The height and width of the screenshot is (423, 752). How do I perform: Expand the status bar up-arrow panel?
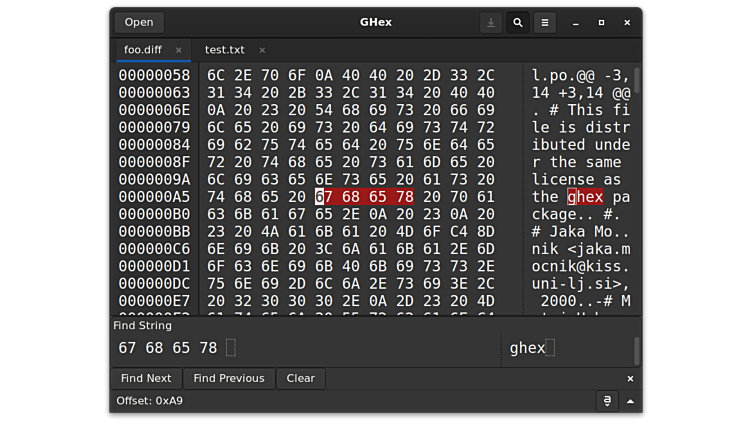click(630, 401)
